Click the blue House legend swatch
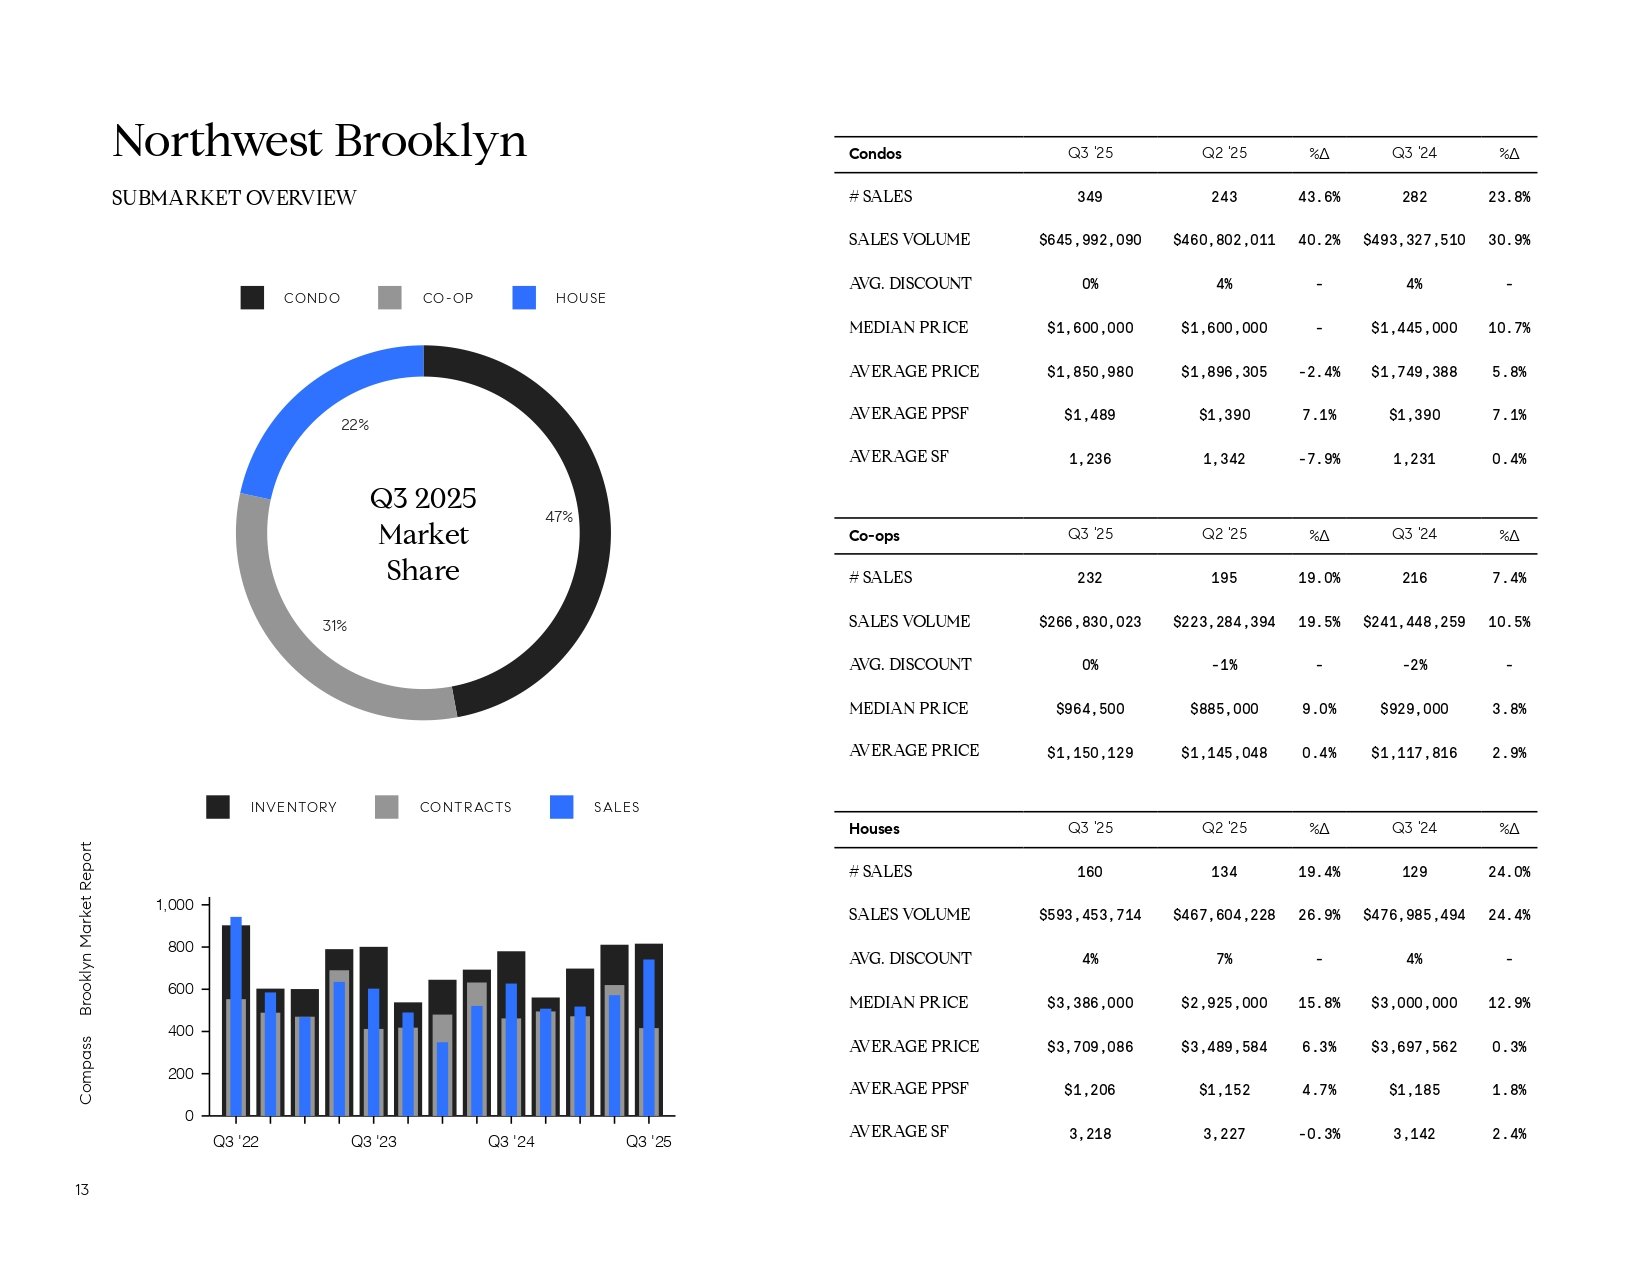The height and width of the screenshot is (1275, 1650). point(524,298)
